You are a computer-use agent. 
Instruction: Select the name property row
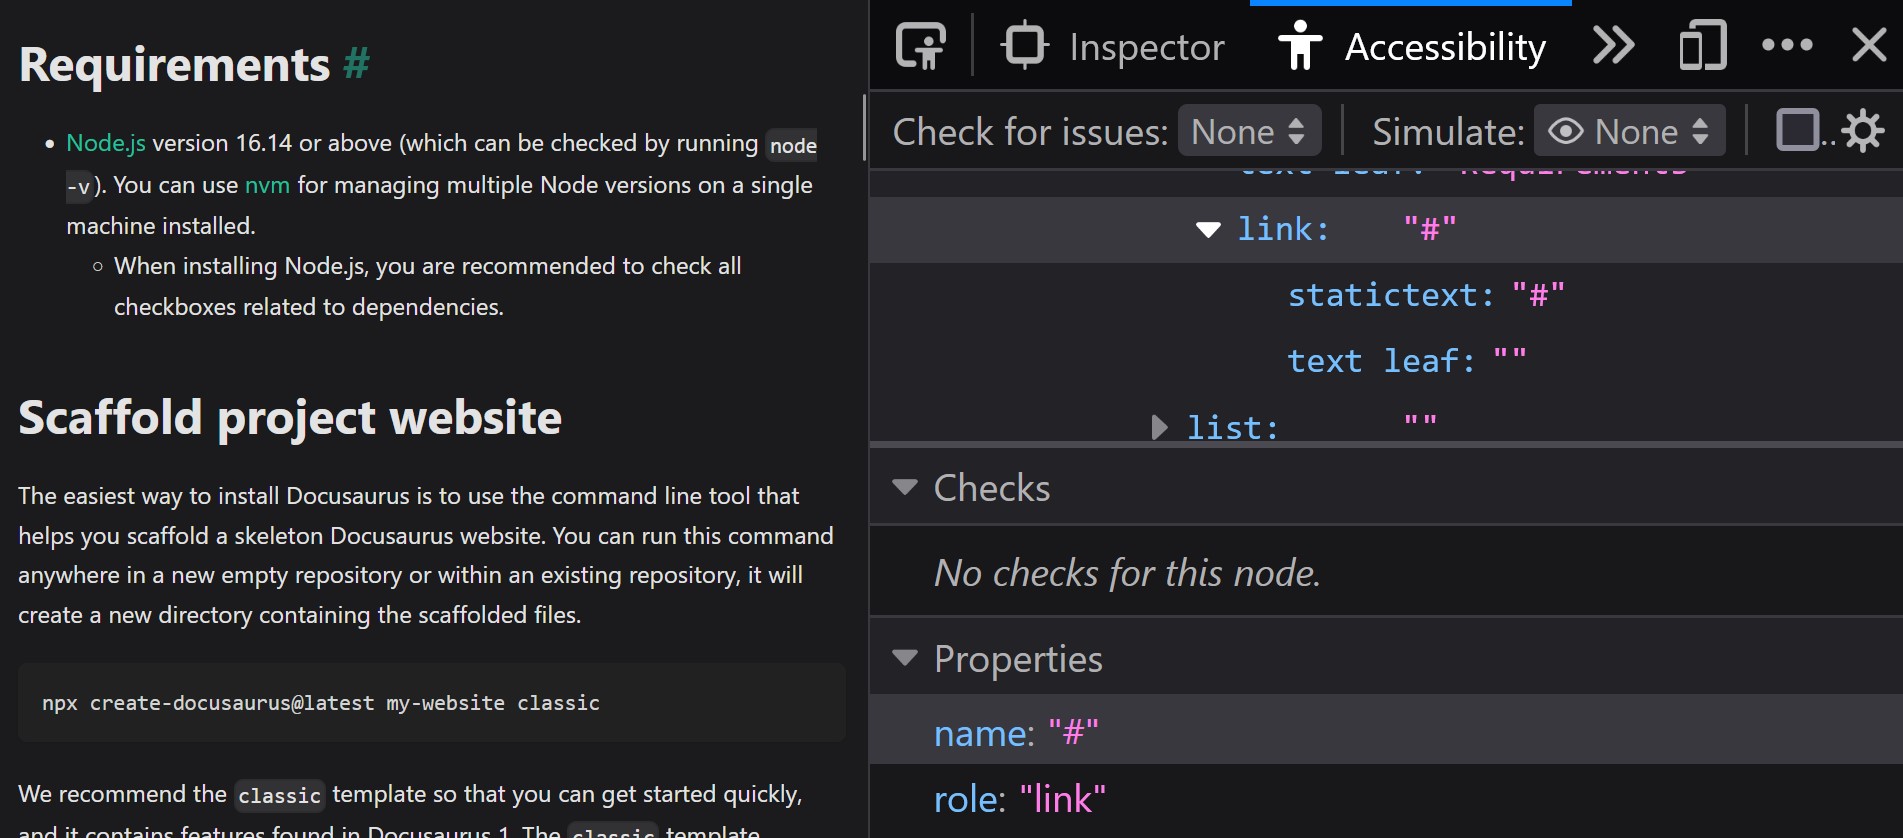click(1015, 733)
